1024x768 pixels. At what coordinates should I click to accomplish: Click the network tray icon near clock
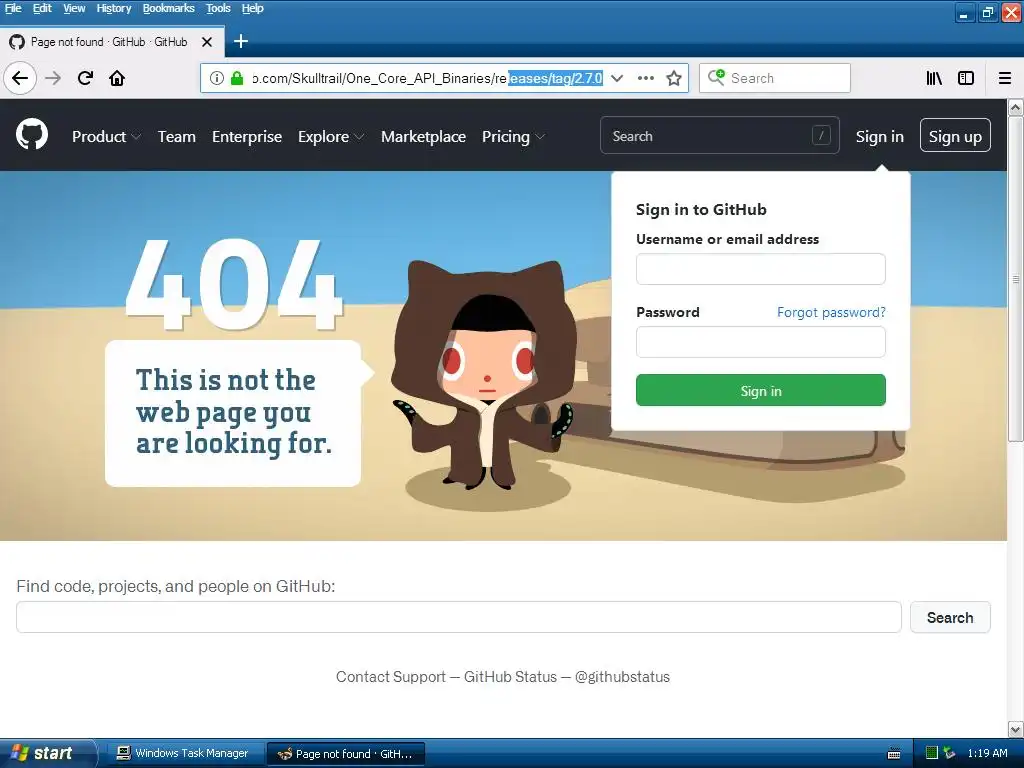tap(949, 753)
